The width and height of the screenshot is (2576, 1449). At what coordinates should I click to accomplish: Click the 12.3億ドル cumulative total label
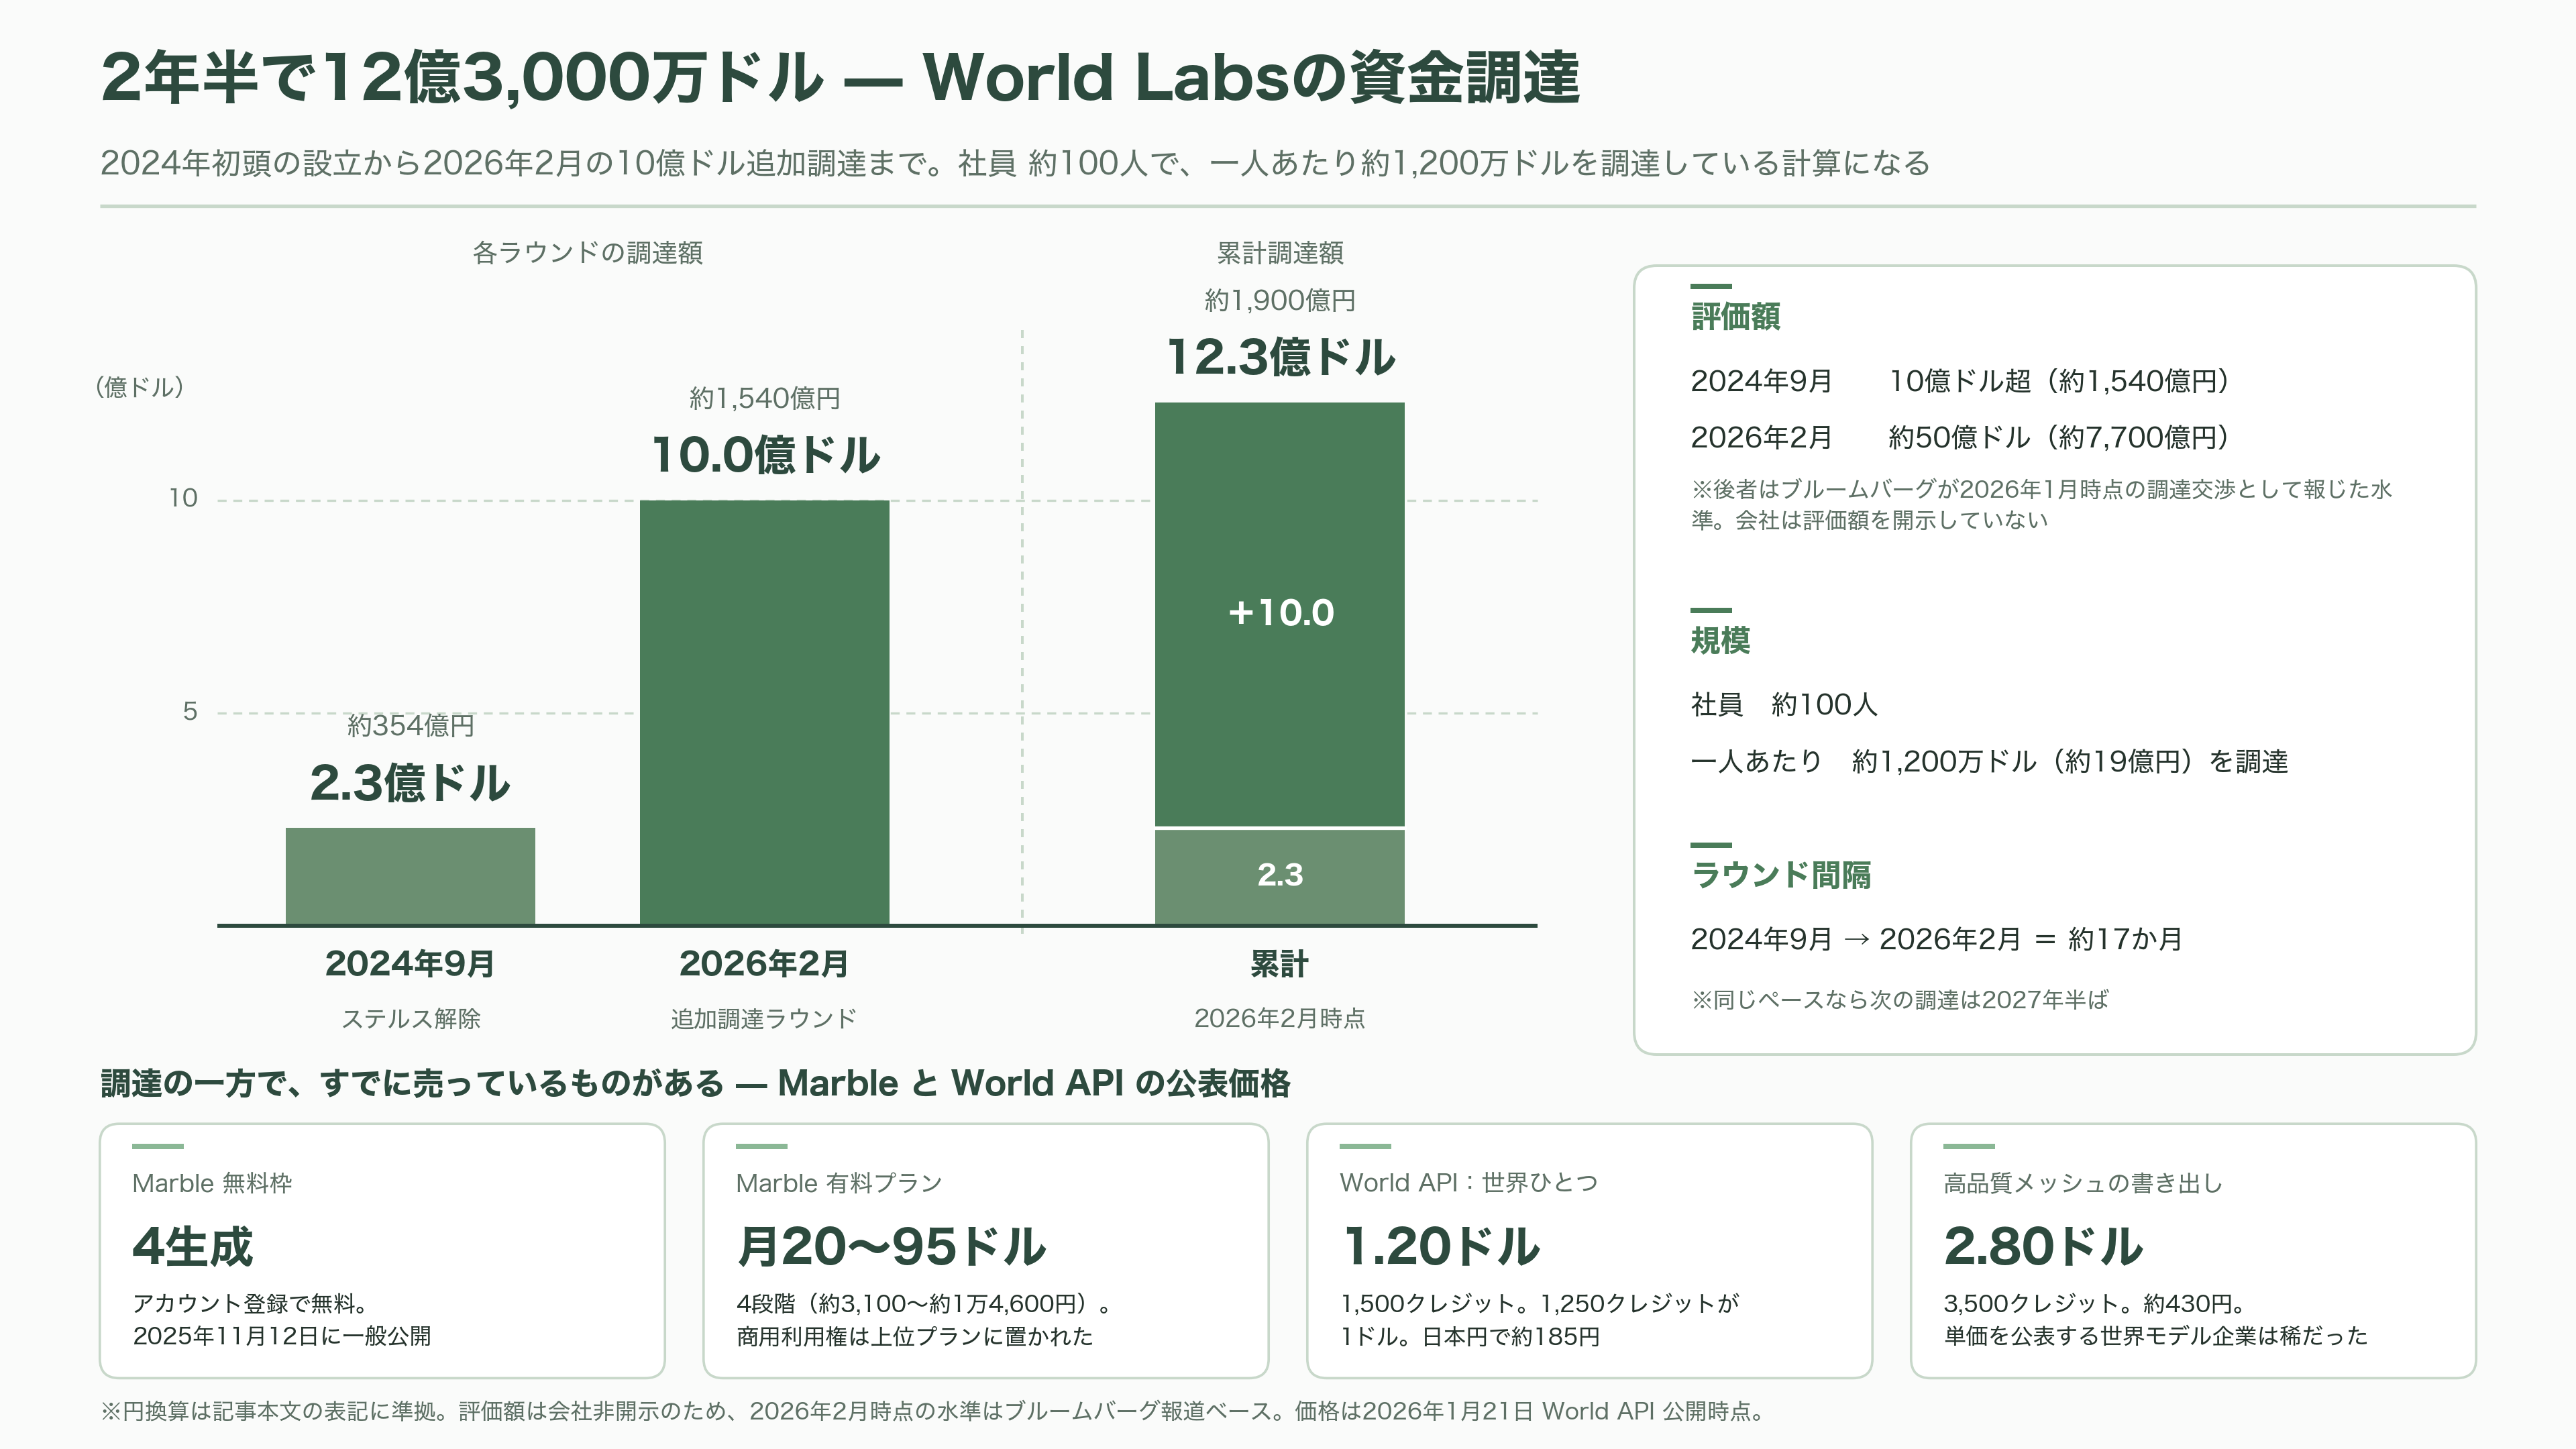[1280, 357]
